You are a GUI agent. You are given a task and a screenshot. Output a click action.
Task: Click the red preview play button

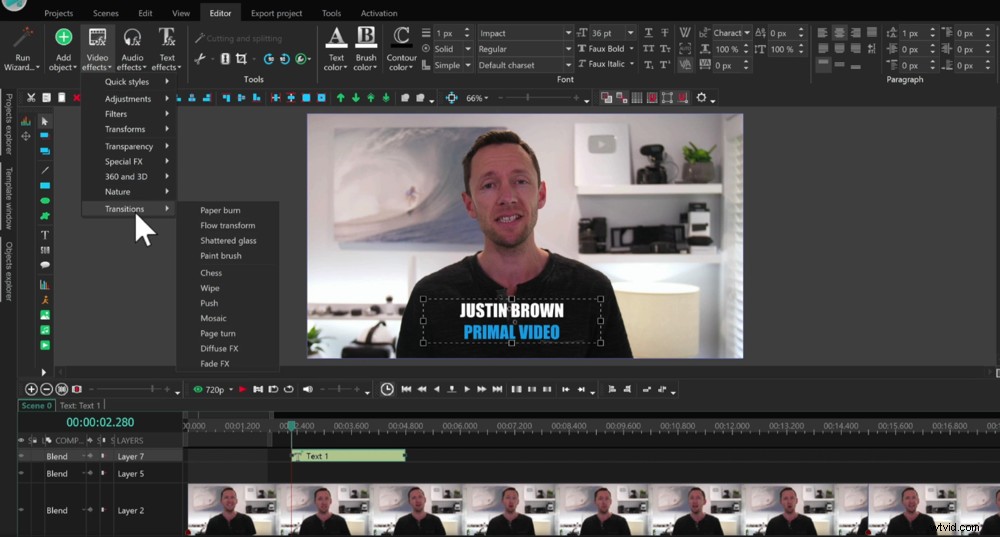[x=242, y=389]
